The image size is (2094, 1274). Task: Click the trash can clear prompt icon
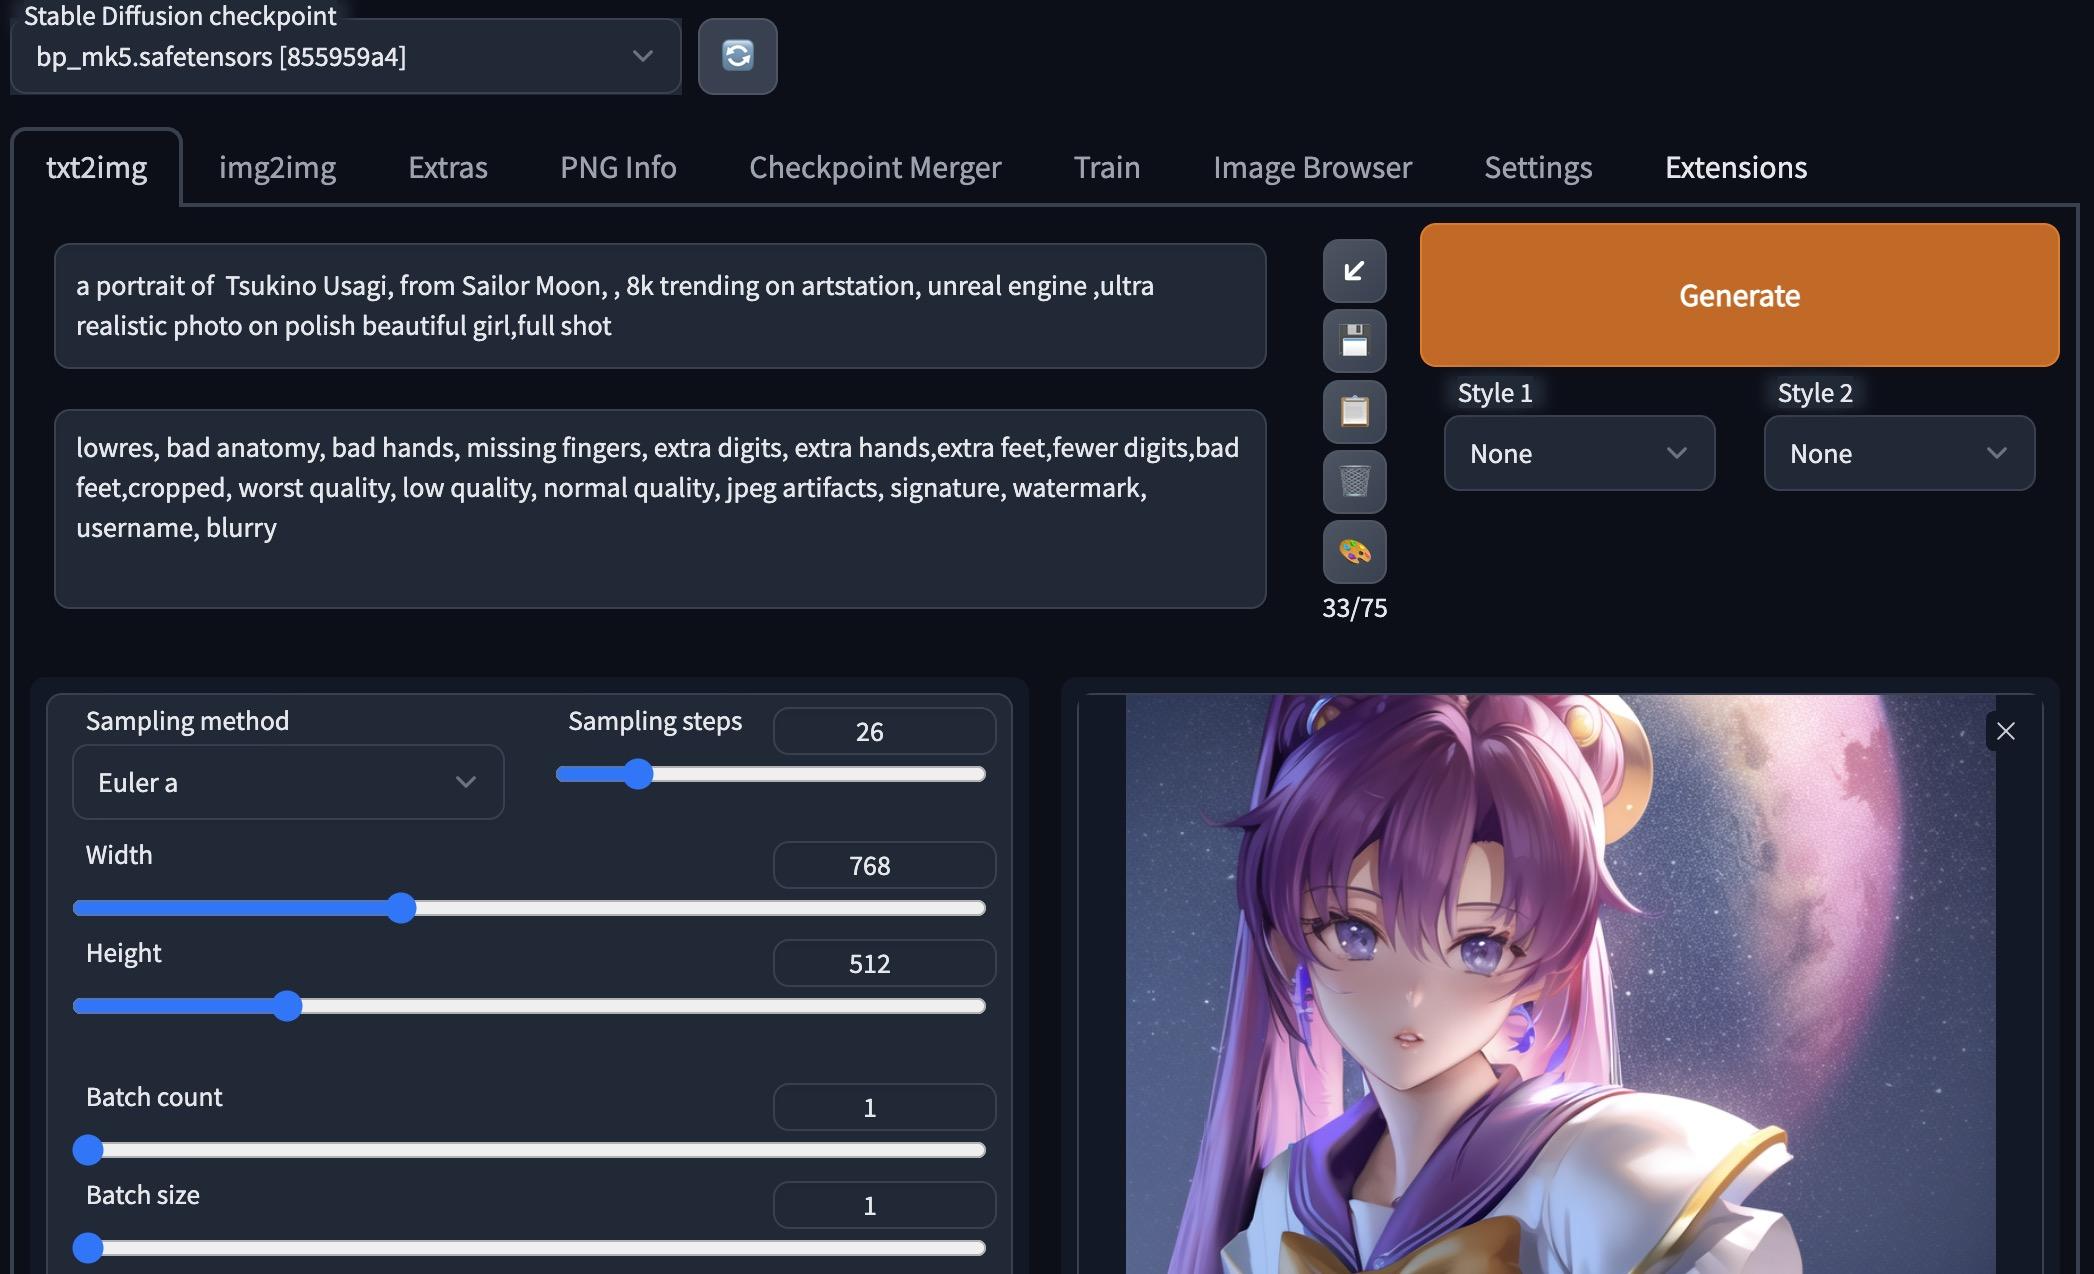pyautogui.click(x=1354, y=481)
